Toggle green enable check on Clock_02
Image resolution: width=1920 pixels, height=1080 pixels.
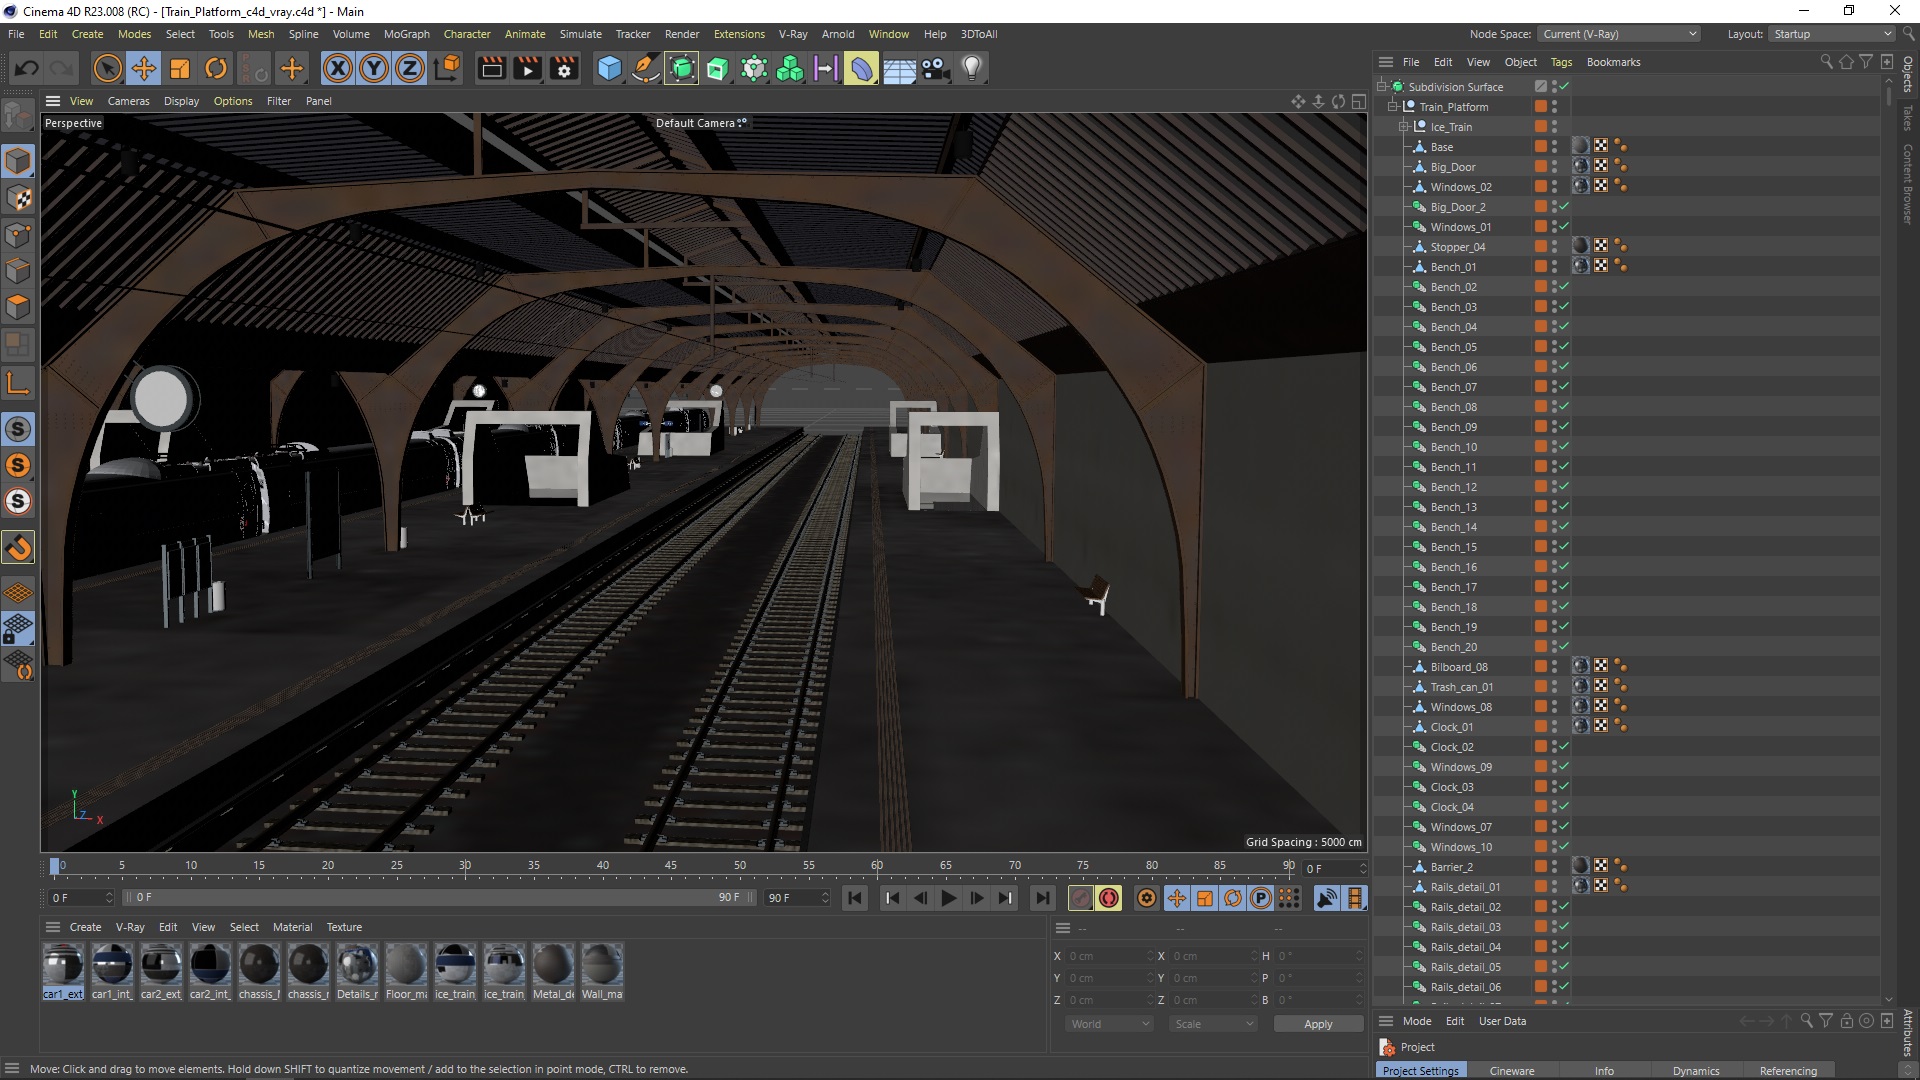point(1564,747)
